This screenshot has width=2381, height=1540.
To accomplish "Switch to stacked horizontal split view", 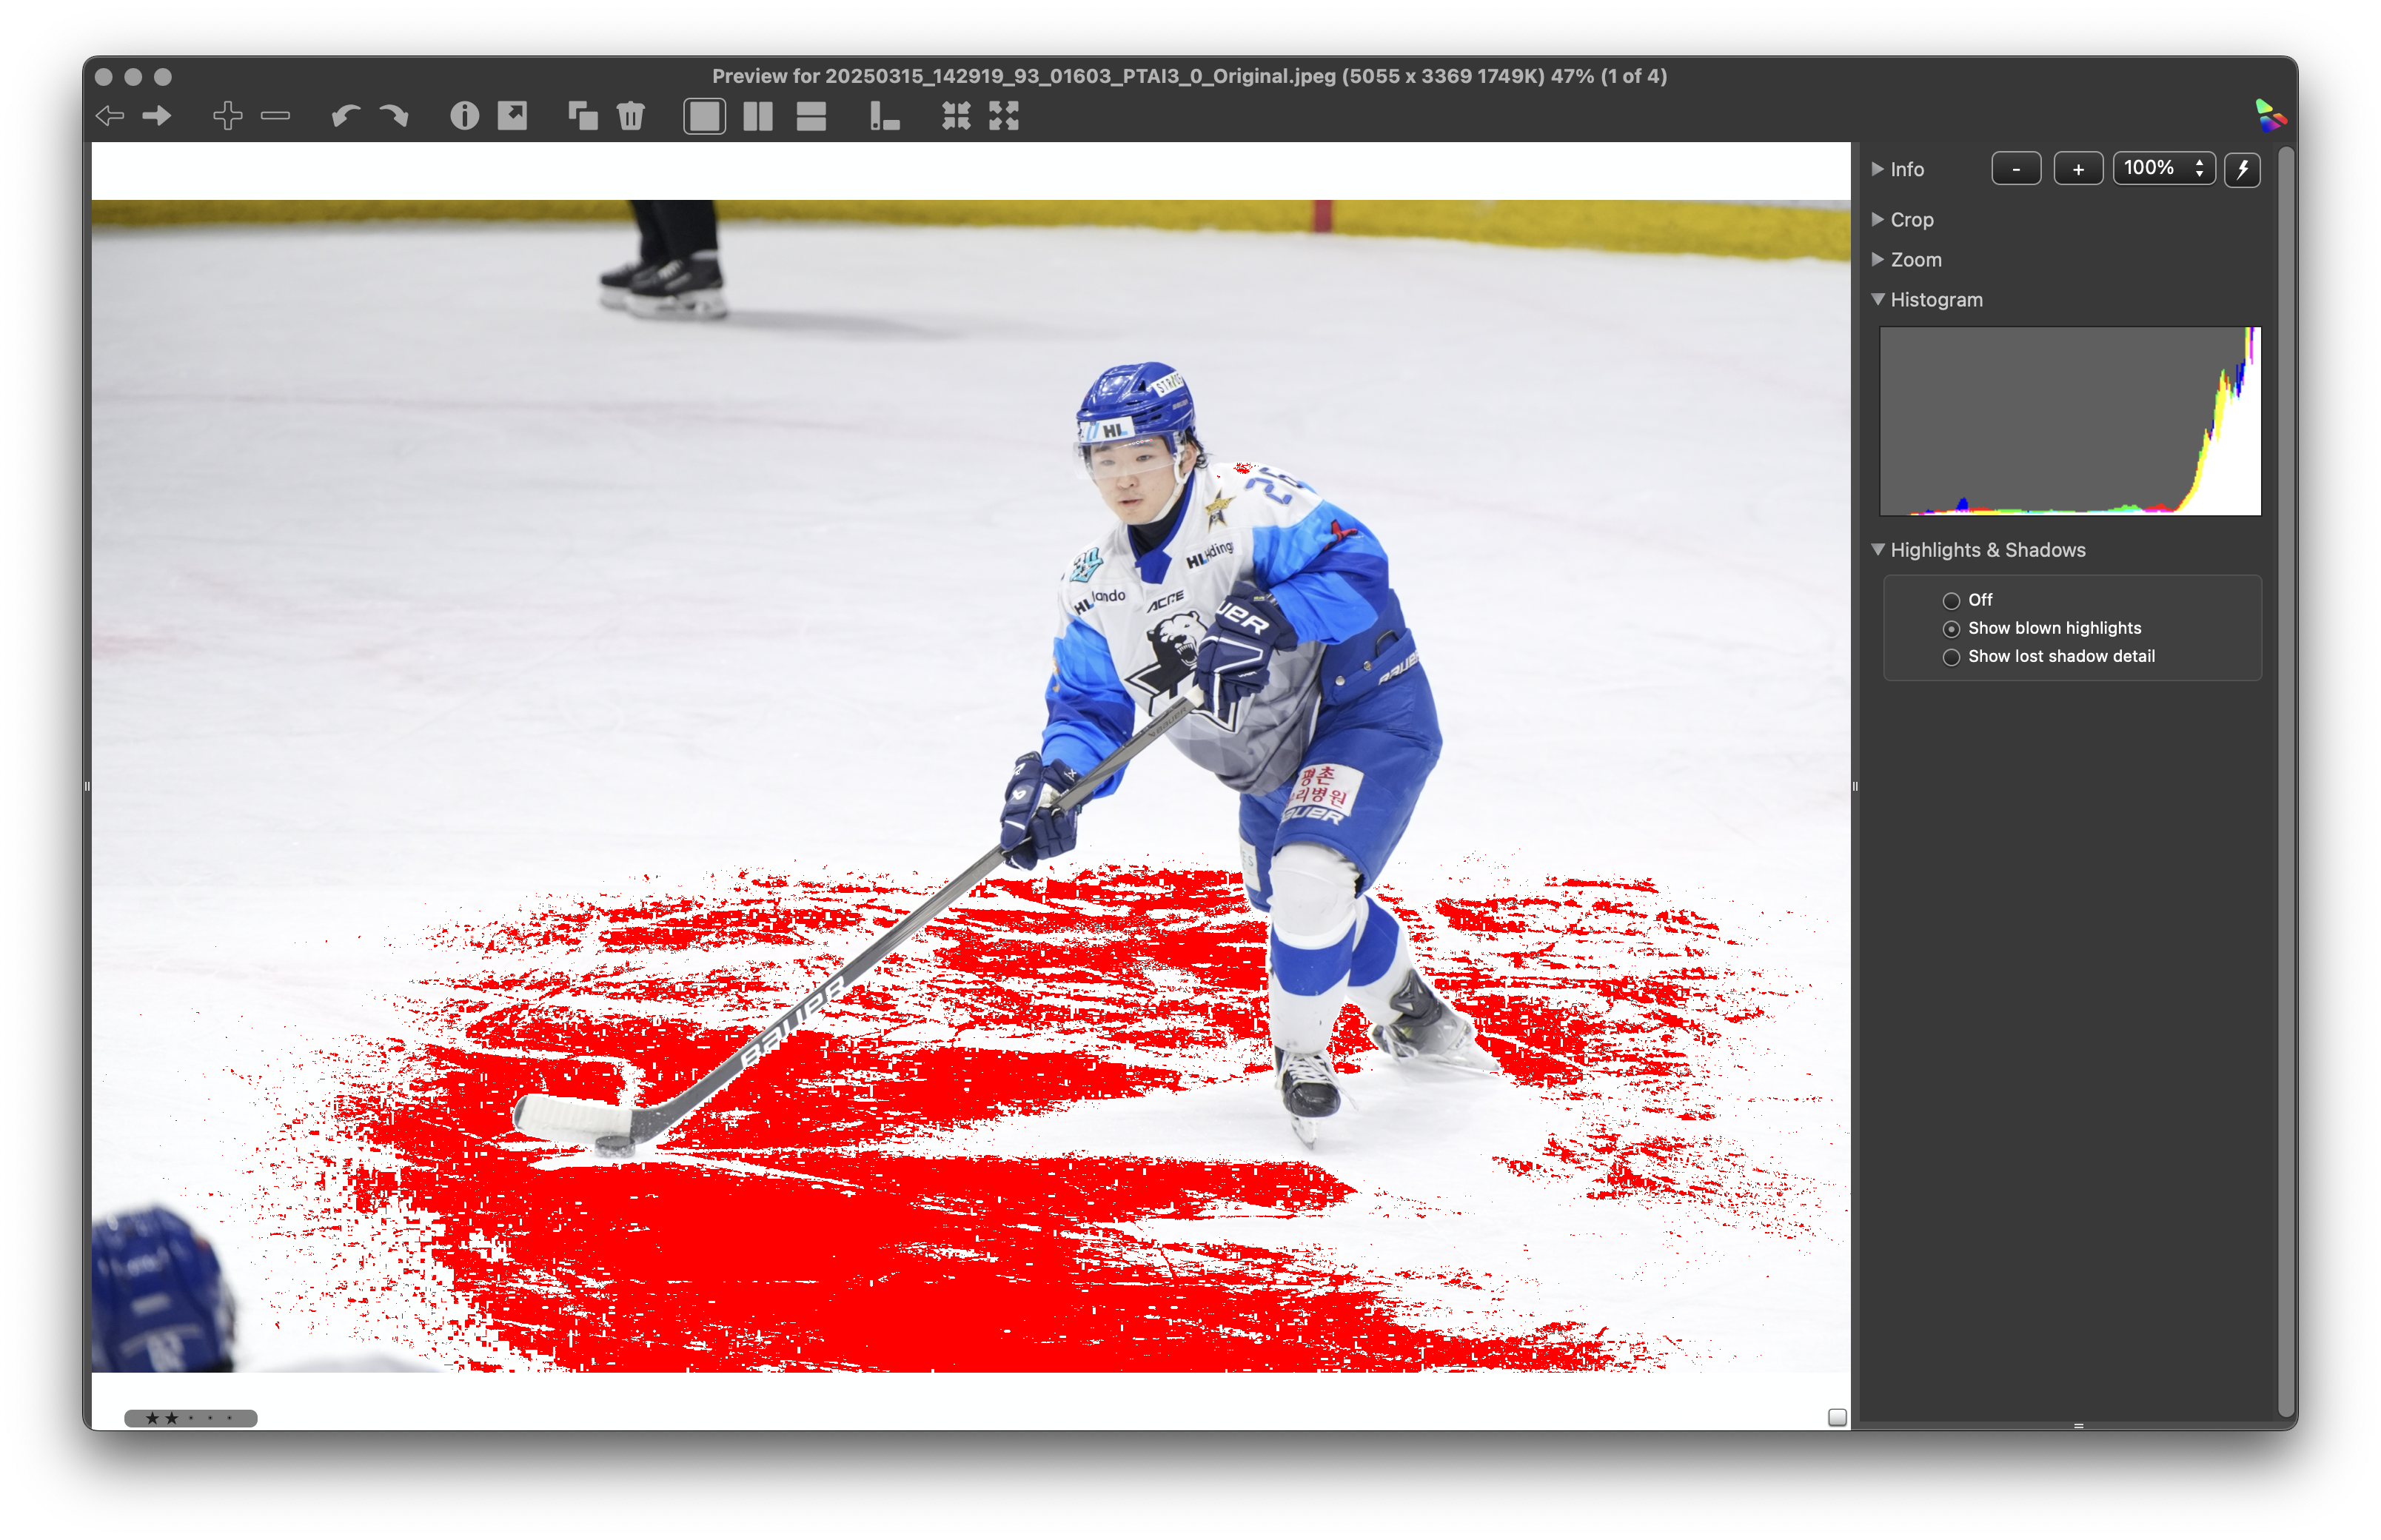I will (x=811, y=116).
